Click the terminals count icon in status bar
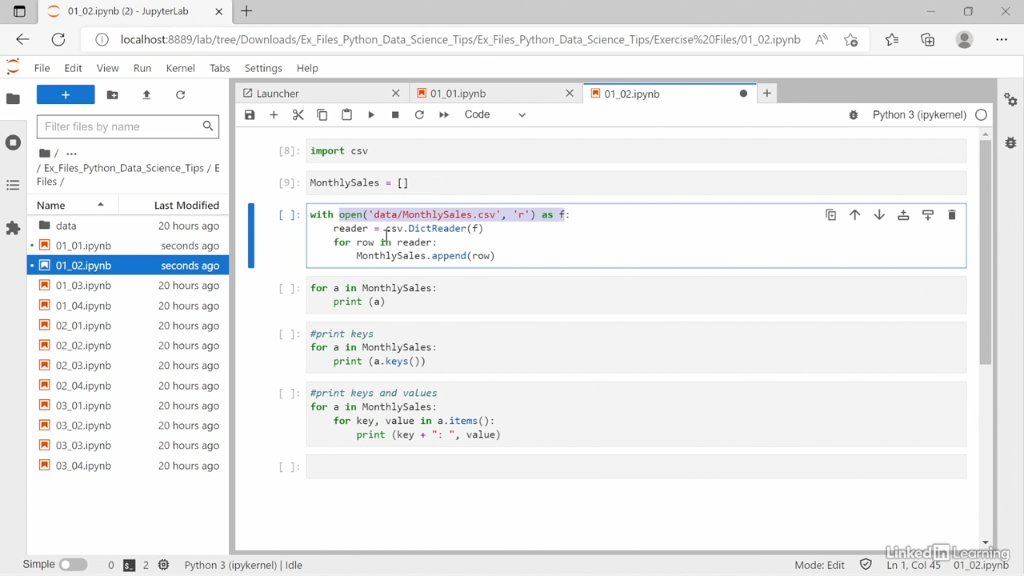Image resolution: width=1024 pixels, height=576 pixels. pos(129,565)
